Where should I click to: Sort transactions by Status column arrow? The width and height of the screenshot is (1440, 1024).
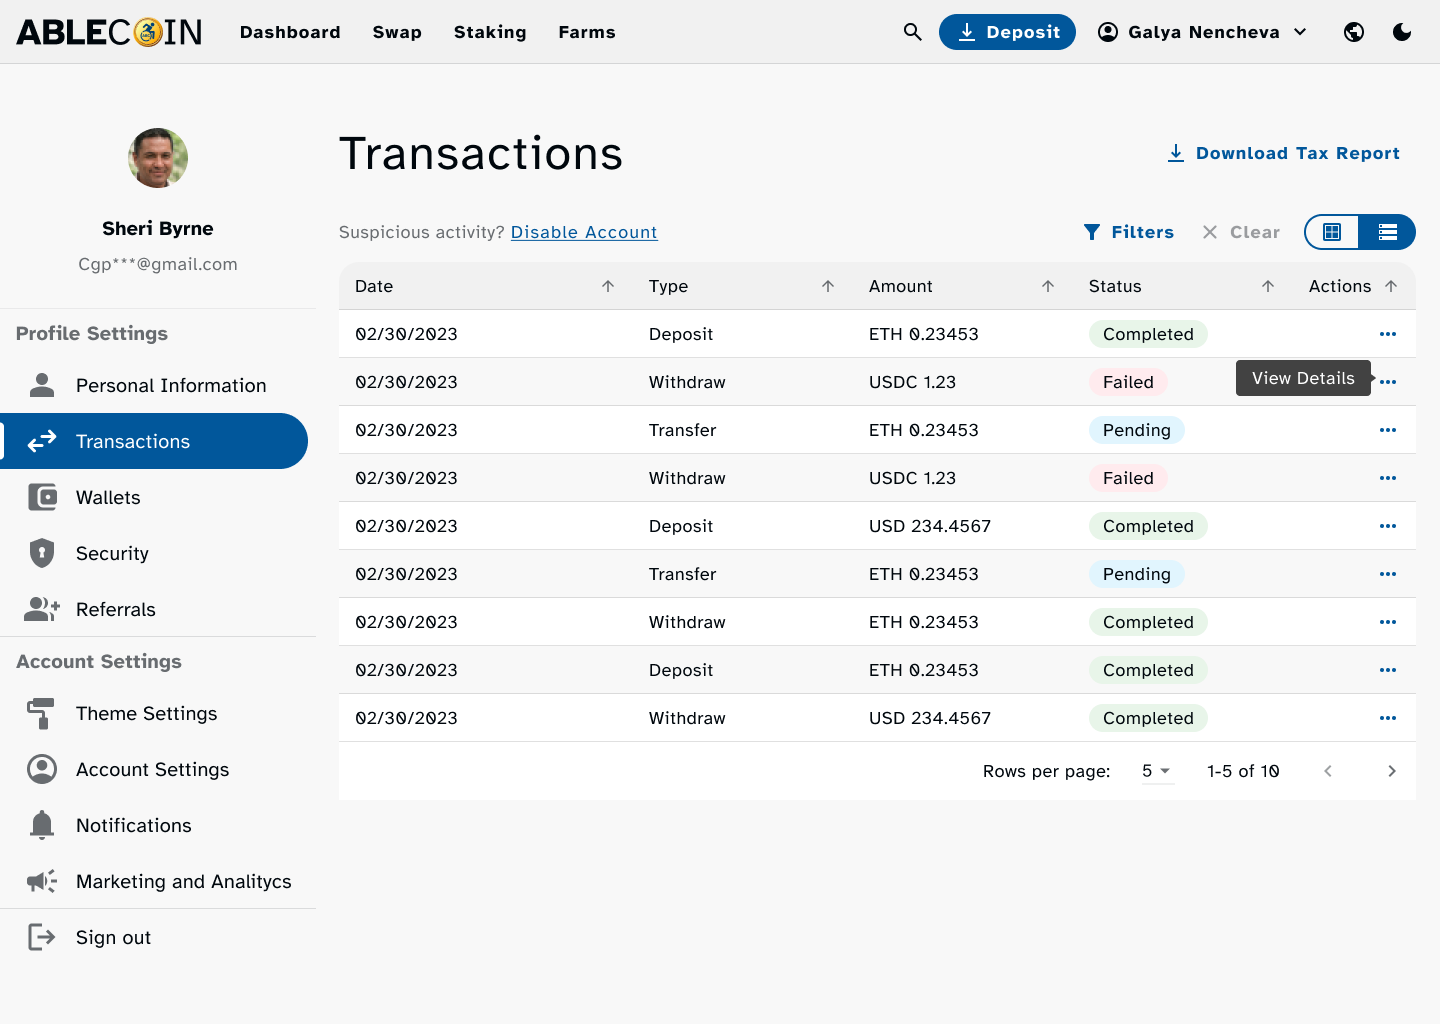click(x=1268, y=286)
